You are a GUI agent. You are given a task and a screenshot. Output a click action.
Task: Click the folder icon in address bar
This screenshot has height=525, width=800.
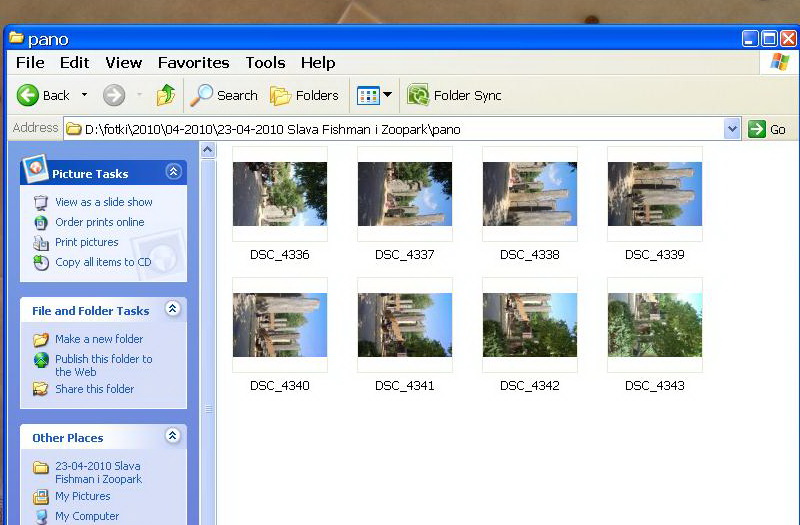[x=74, y=129]
